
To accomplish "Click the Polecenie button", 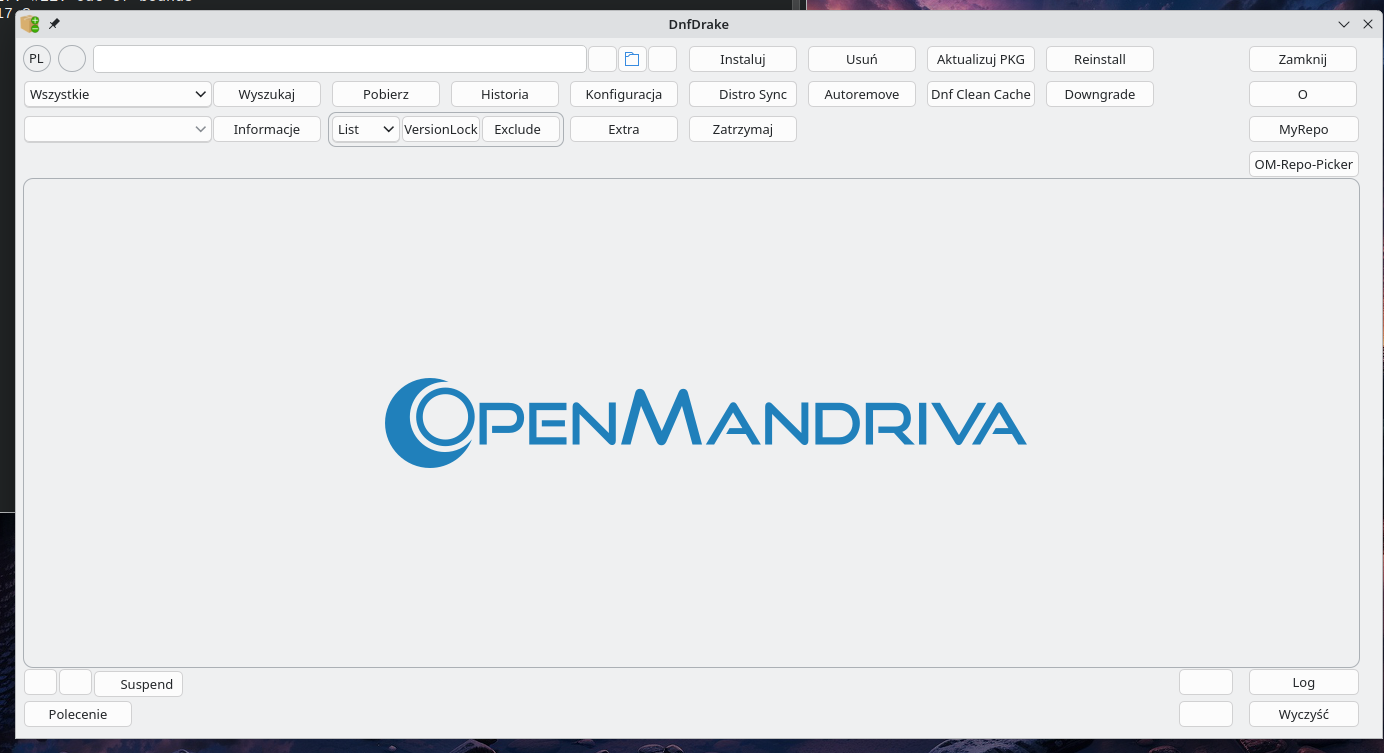I will click(78, 714).
